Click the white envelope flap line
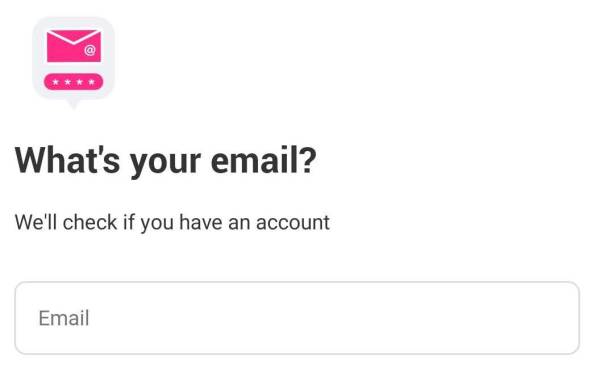 pyautogui.click(x=74, y=37)
